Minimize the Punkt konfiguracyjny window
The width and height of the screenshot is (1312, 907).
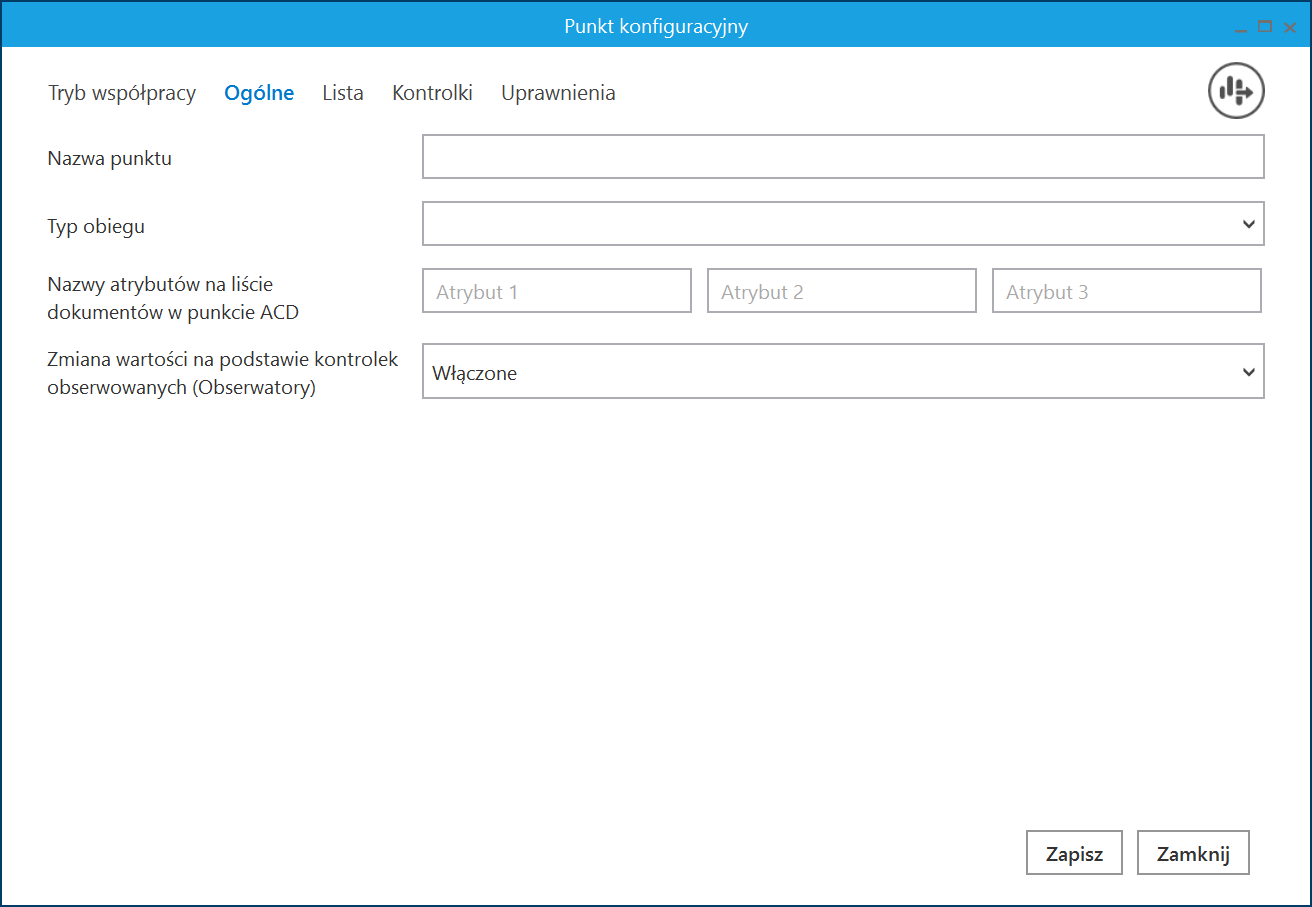pos(1241,27)
